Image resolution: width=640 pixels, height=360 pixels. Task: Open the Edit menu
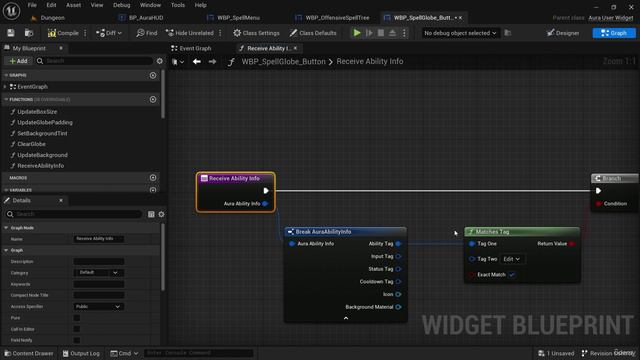pos(51,5)
